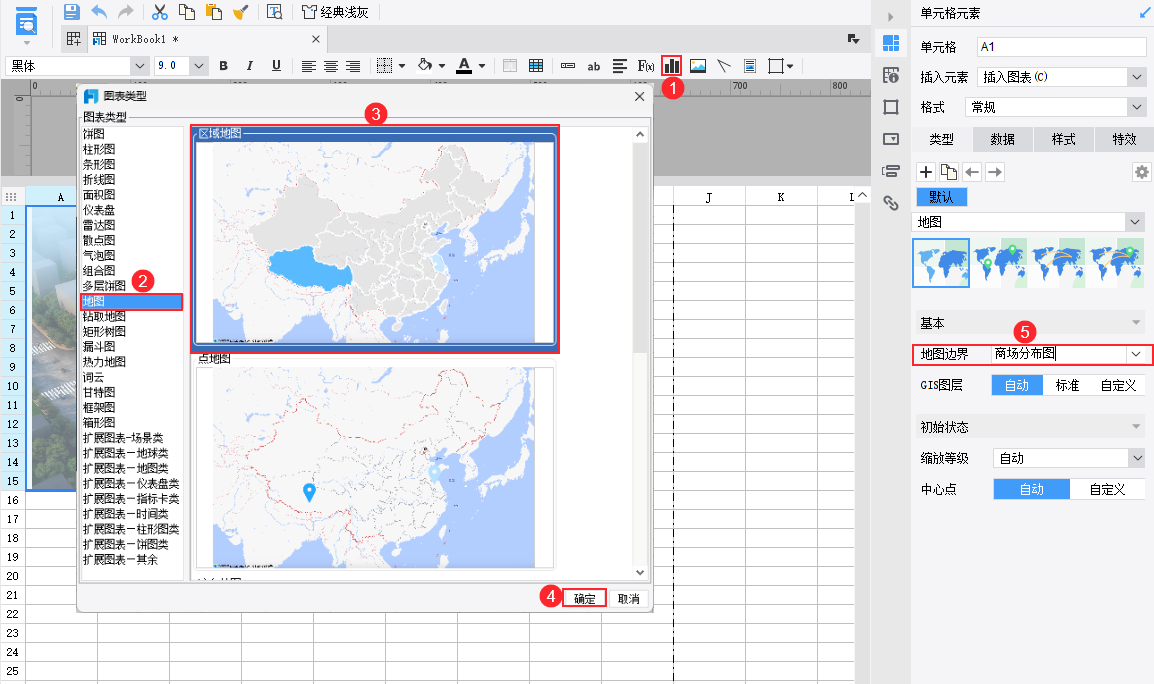
Task: Open the 格式 dropdown showing 常规
Action: 1136,106
